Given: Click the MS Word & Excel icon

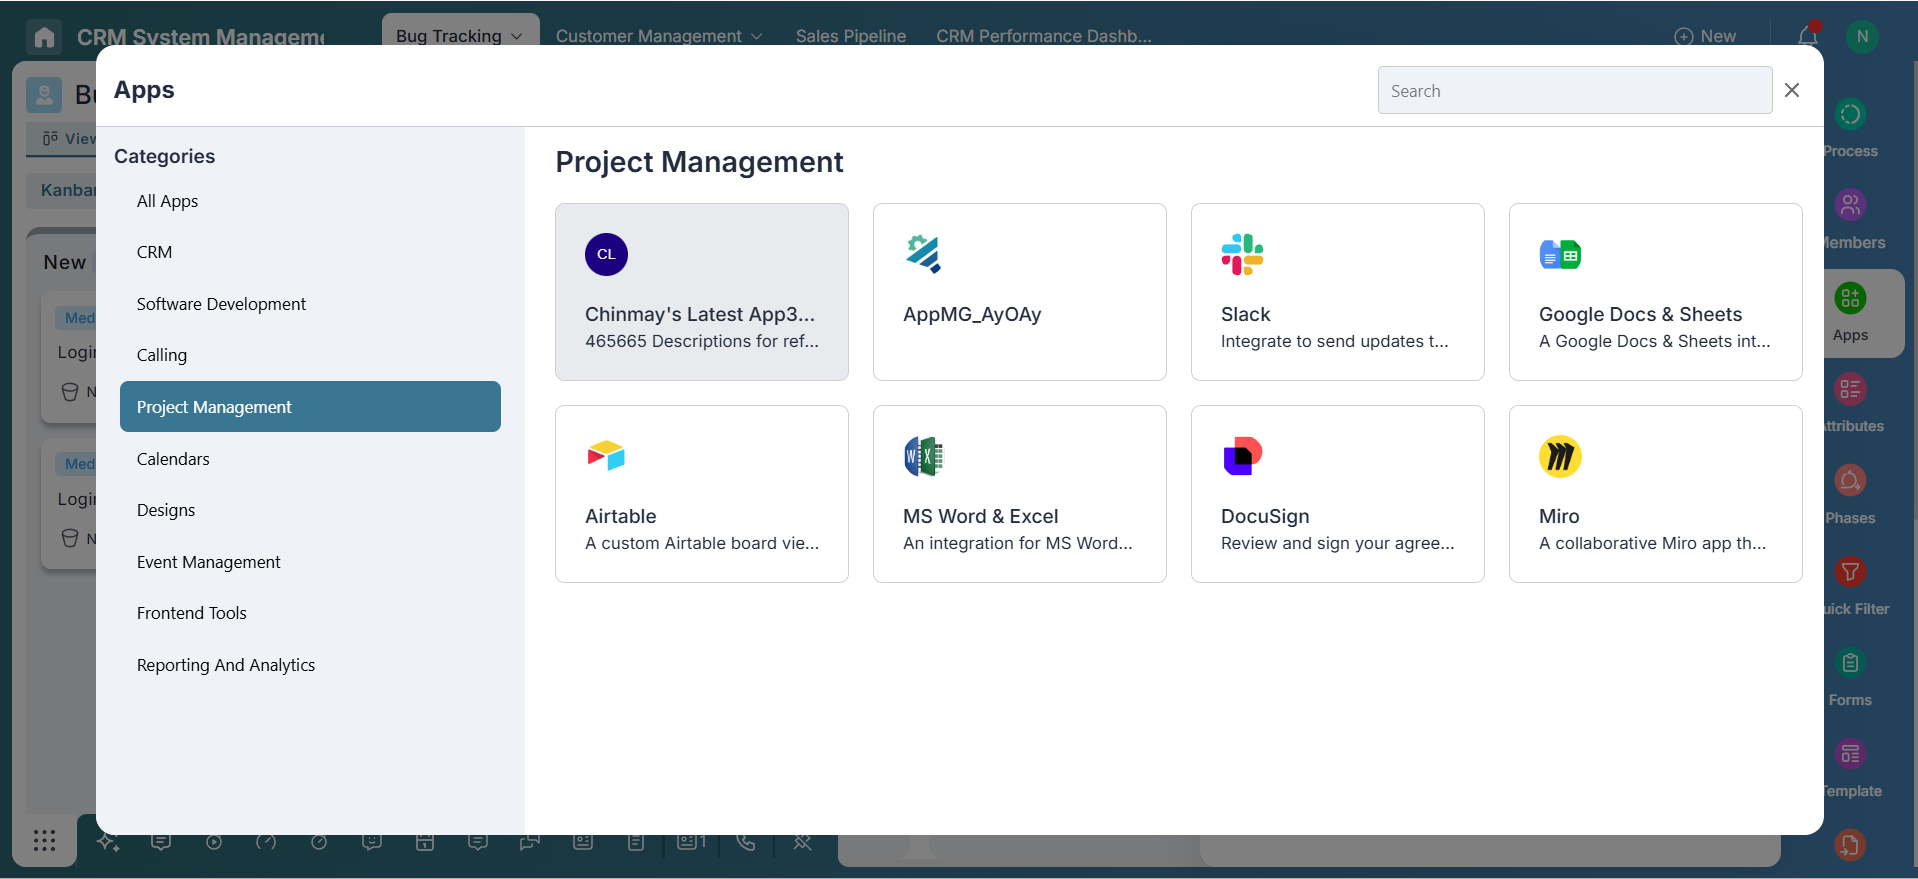Looking at the screenshot, I should click(x=923, y=456).
